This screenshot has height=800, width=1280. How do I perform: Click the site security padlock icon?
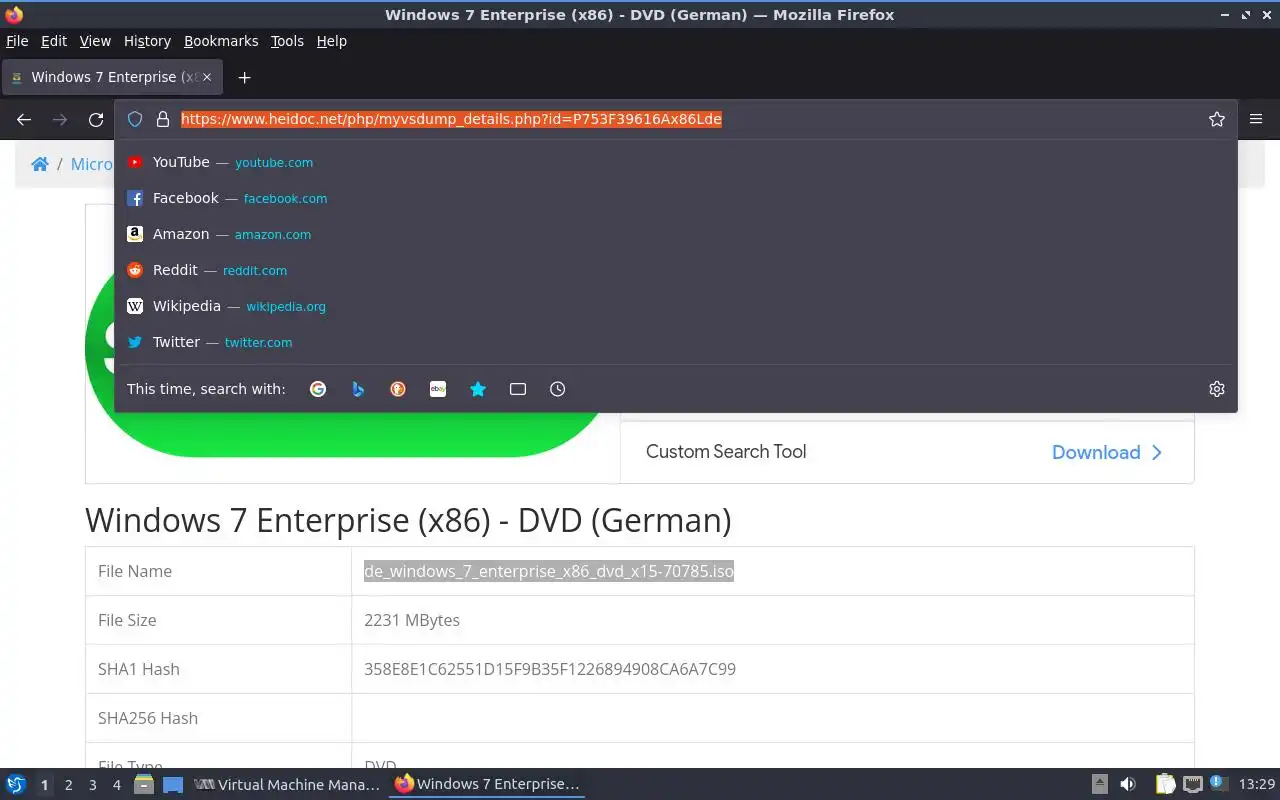163,119
